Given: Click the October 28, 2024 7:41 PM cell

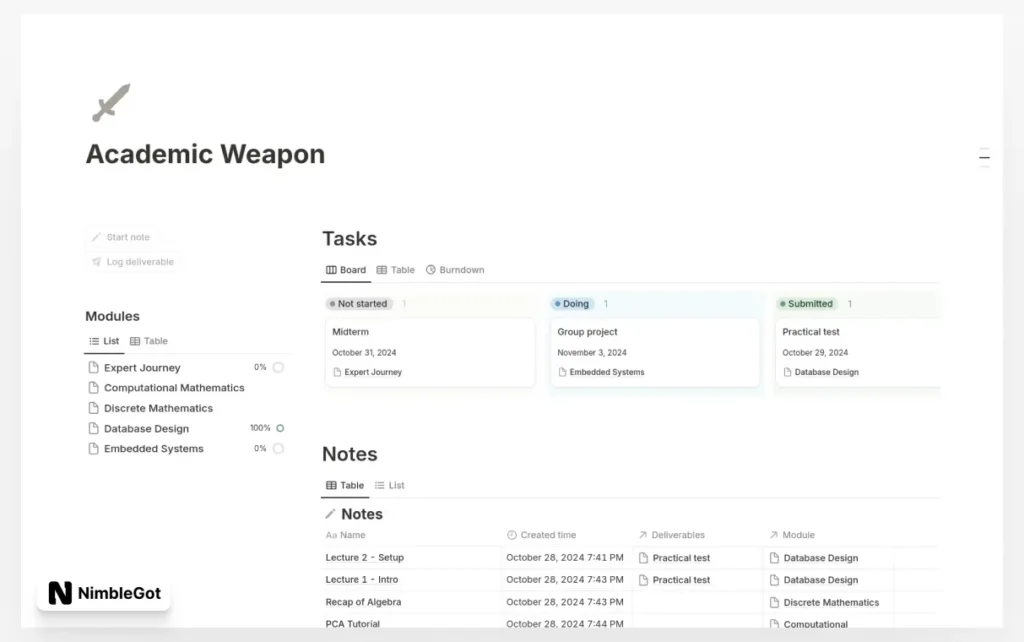Looking at the screenshot, I should (565, 558).
